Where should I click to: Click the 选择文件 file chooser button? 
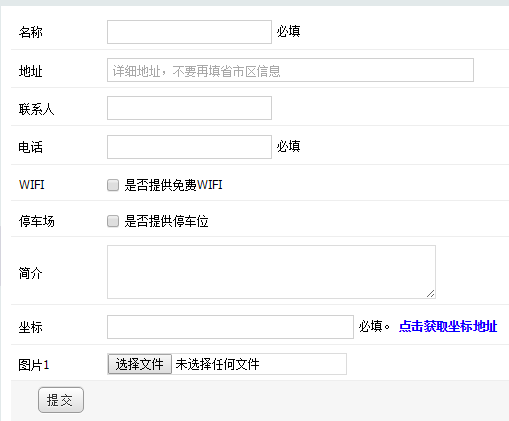(140, 364)
